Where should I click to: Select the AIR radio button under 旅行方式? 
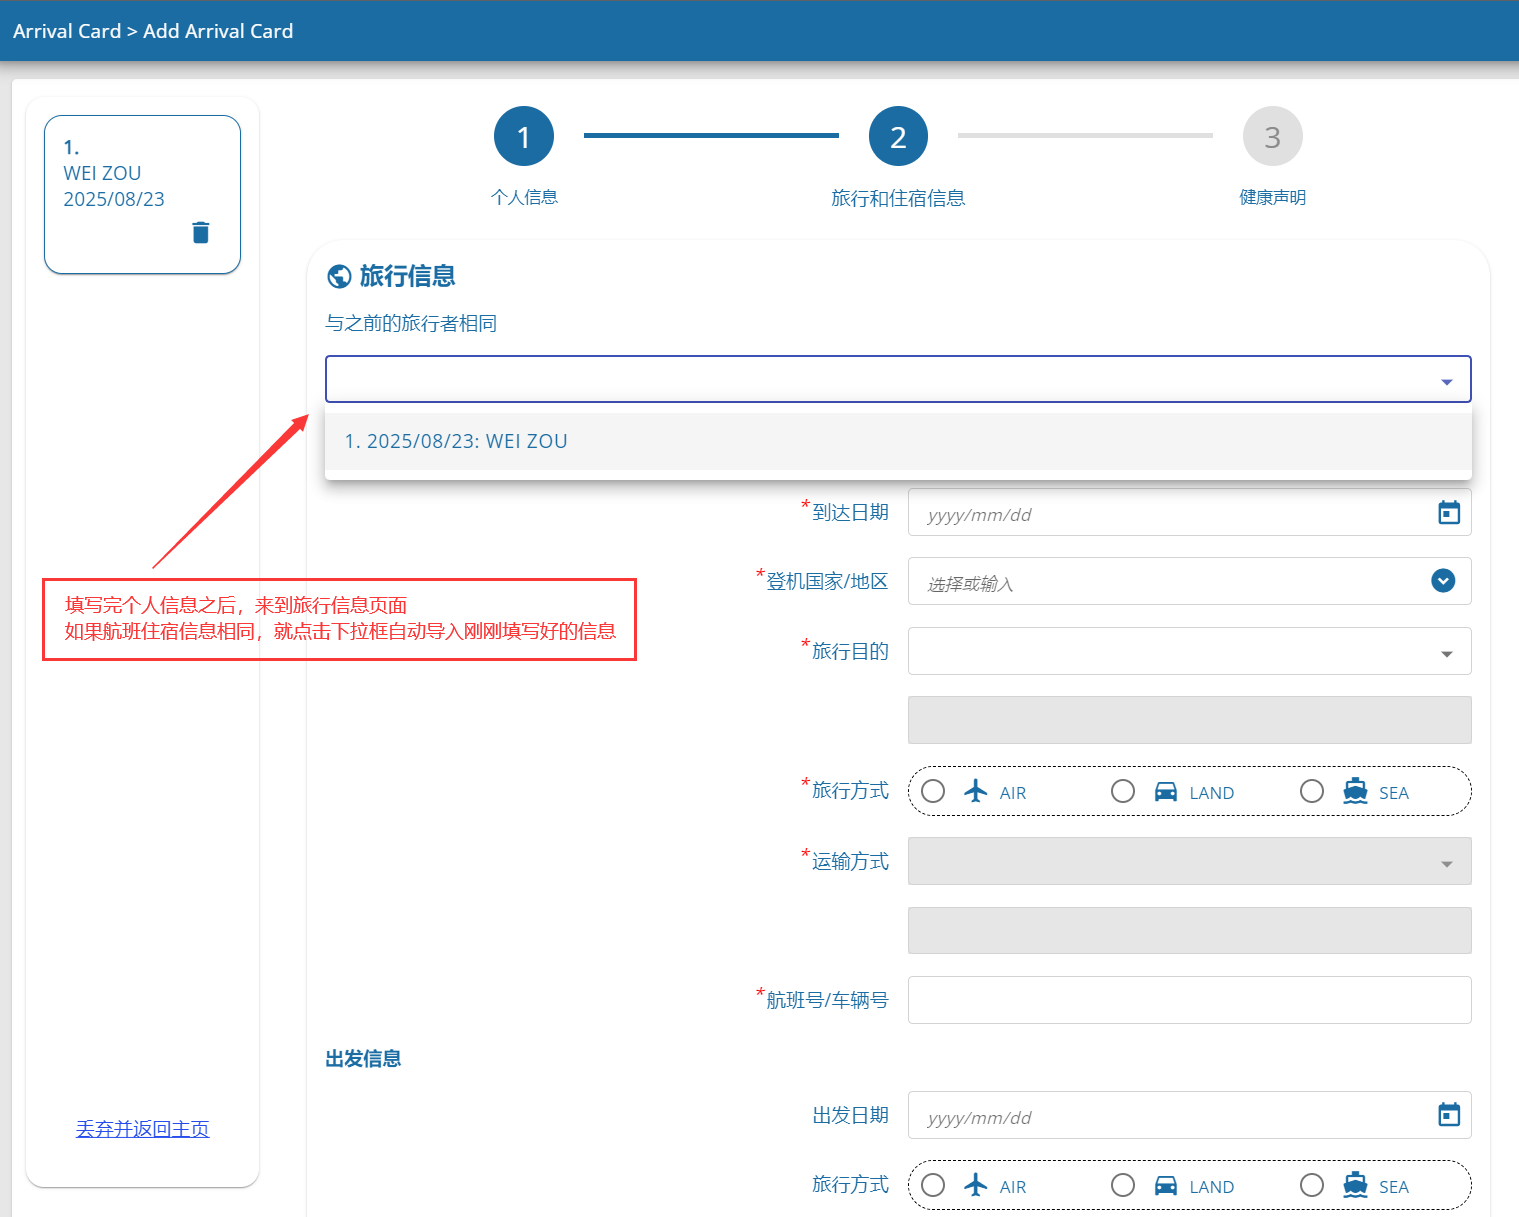coord(932,791)
